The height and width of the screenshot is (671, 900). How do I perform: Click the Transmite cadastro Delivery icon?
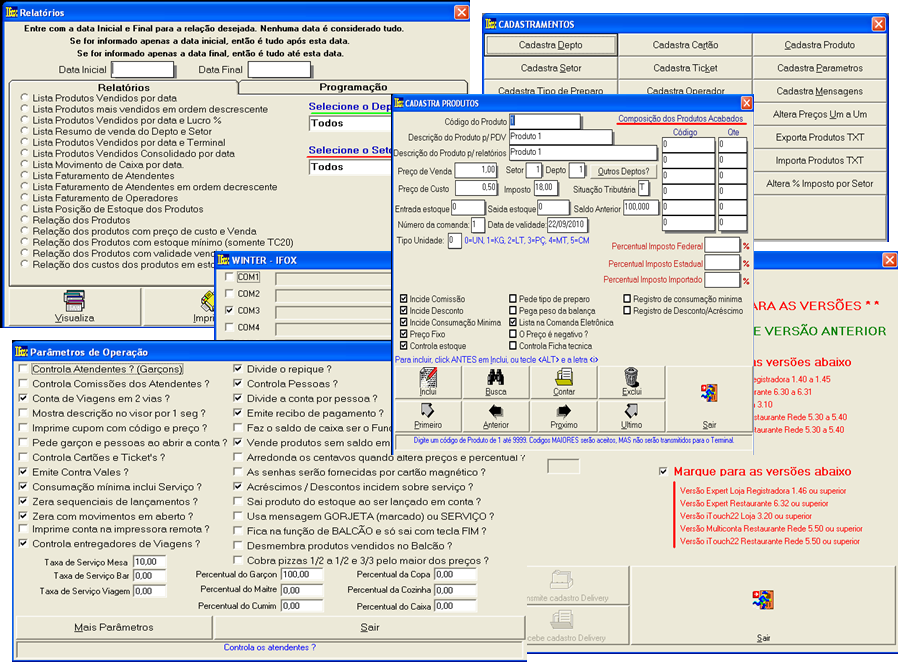coord(561,580)
